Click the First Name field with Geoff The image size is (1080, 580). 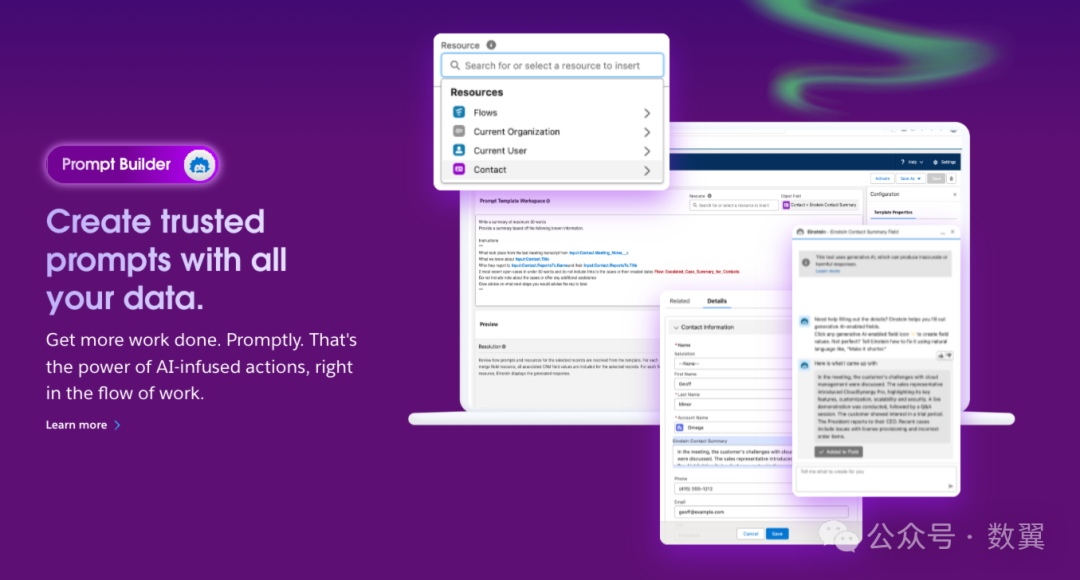point(733,384)
